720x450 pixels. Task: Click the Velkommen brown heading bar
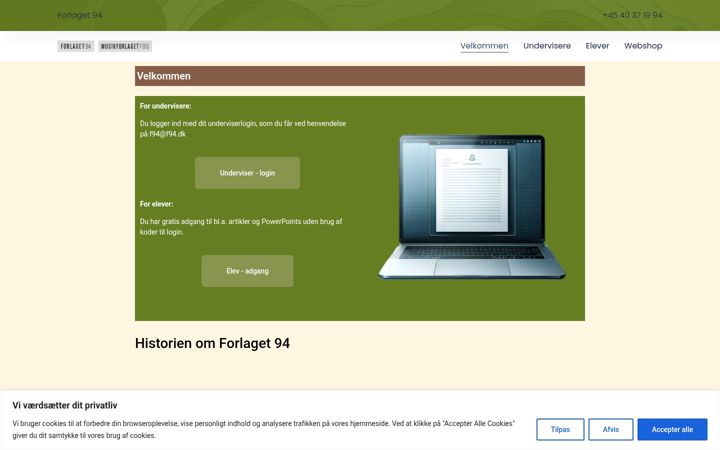[x=360, y=76]
